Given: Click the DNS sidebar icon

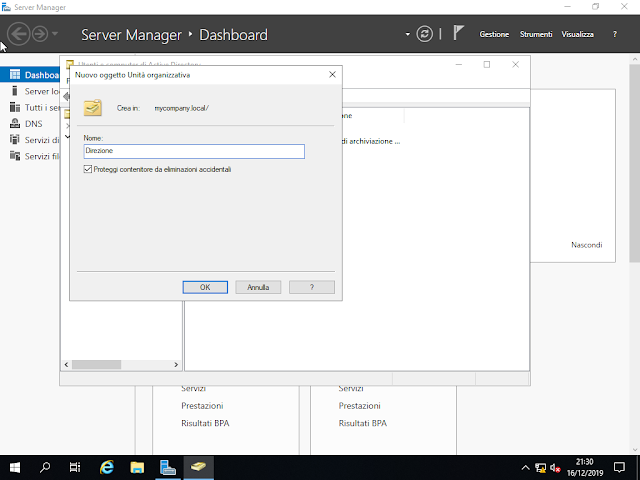Looking at the screenshot, I should [15, 123].
